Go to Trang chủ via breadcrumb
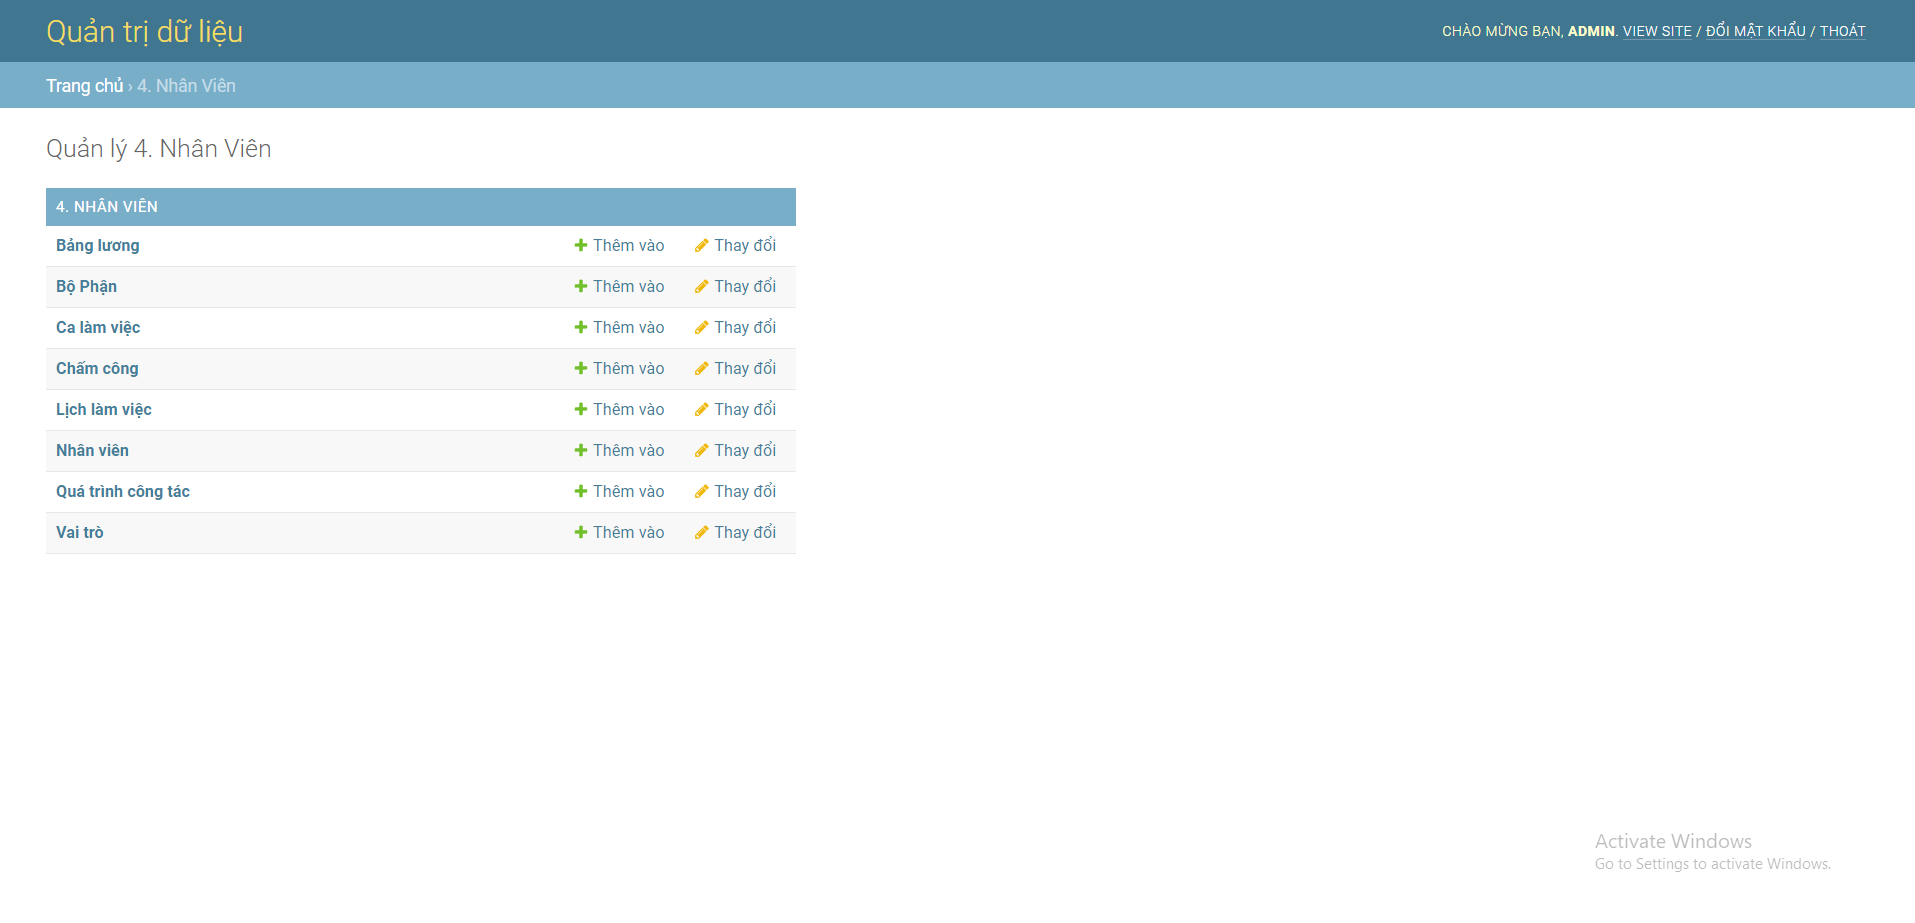The width and height of the screenshot is (1915, 923). pyautogui.click(x=84, y=85)
